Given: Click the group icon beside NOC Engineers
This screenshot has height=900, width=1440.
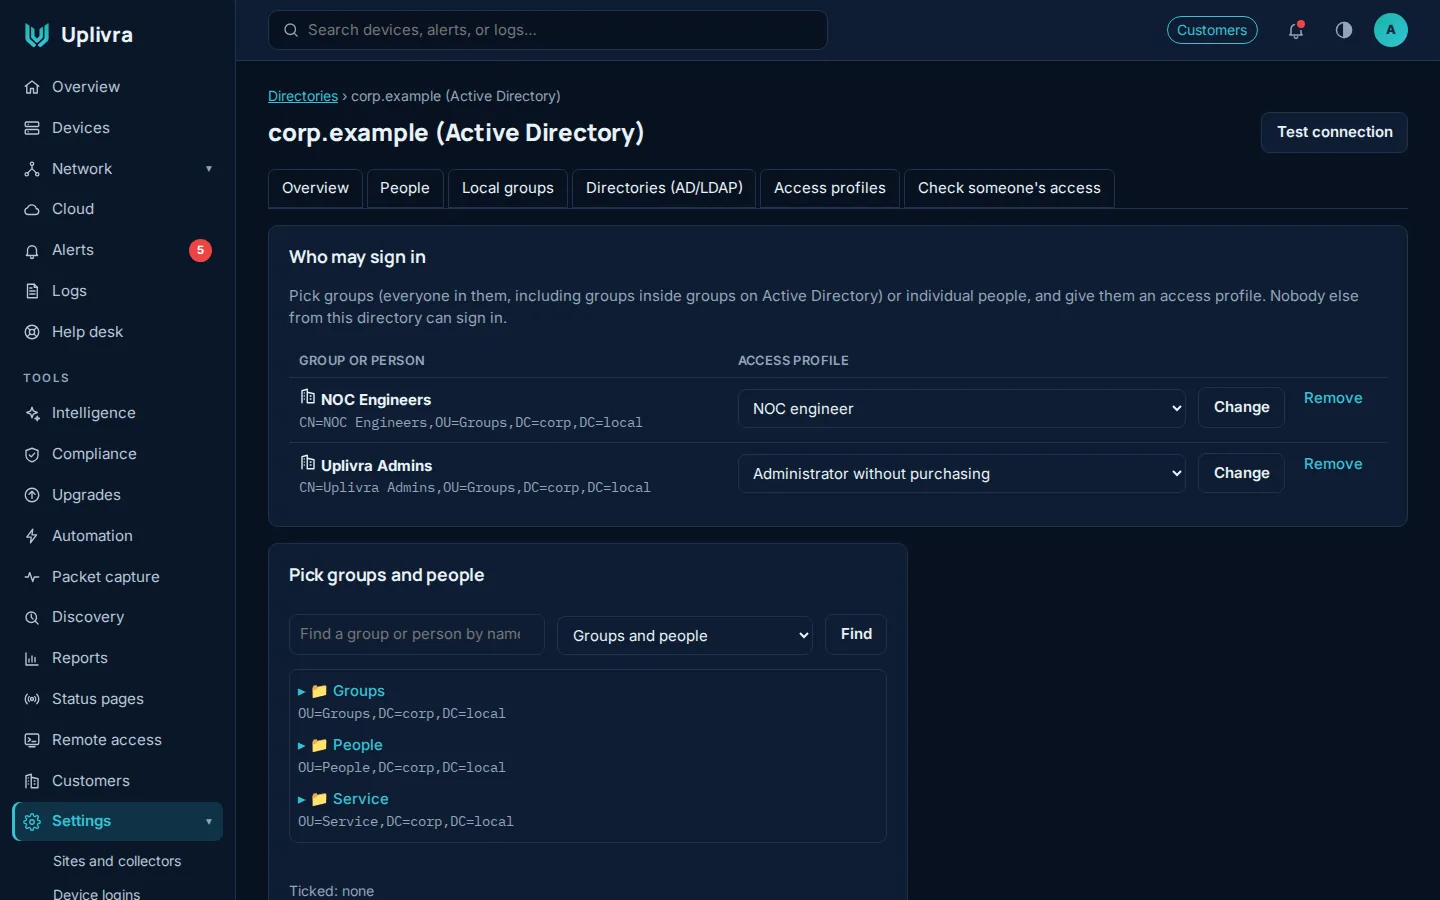Looking at the screenshot, I should click(x=308, y=397).
